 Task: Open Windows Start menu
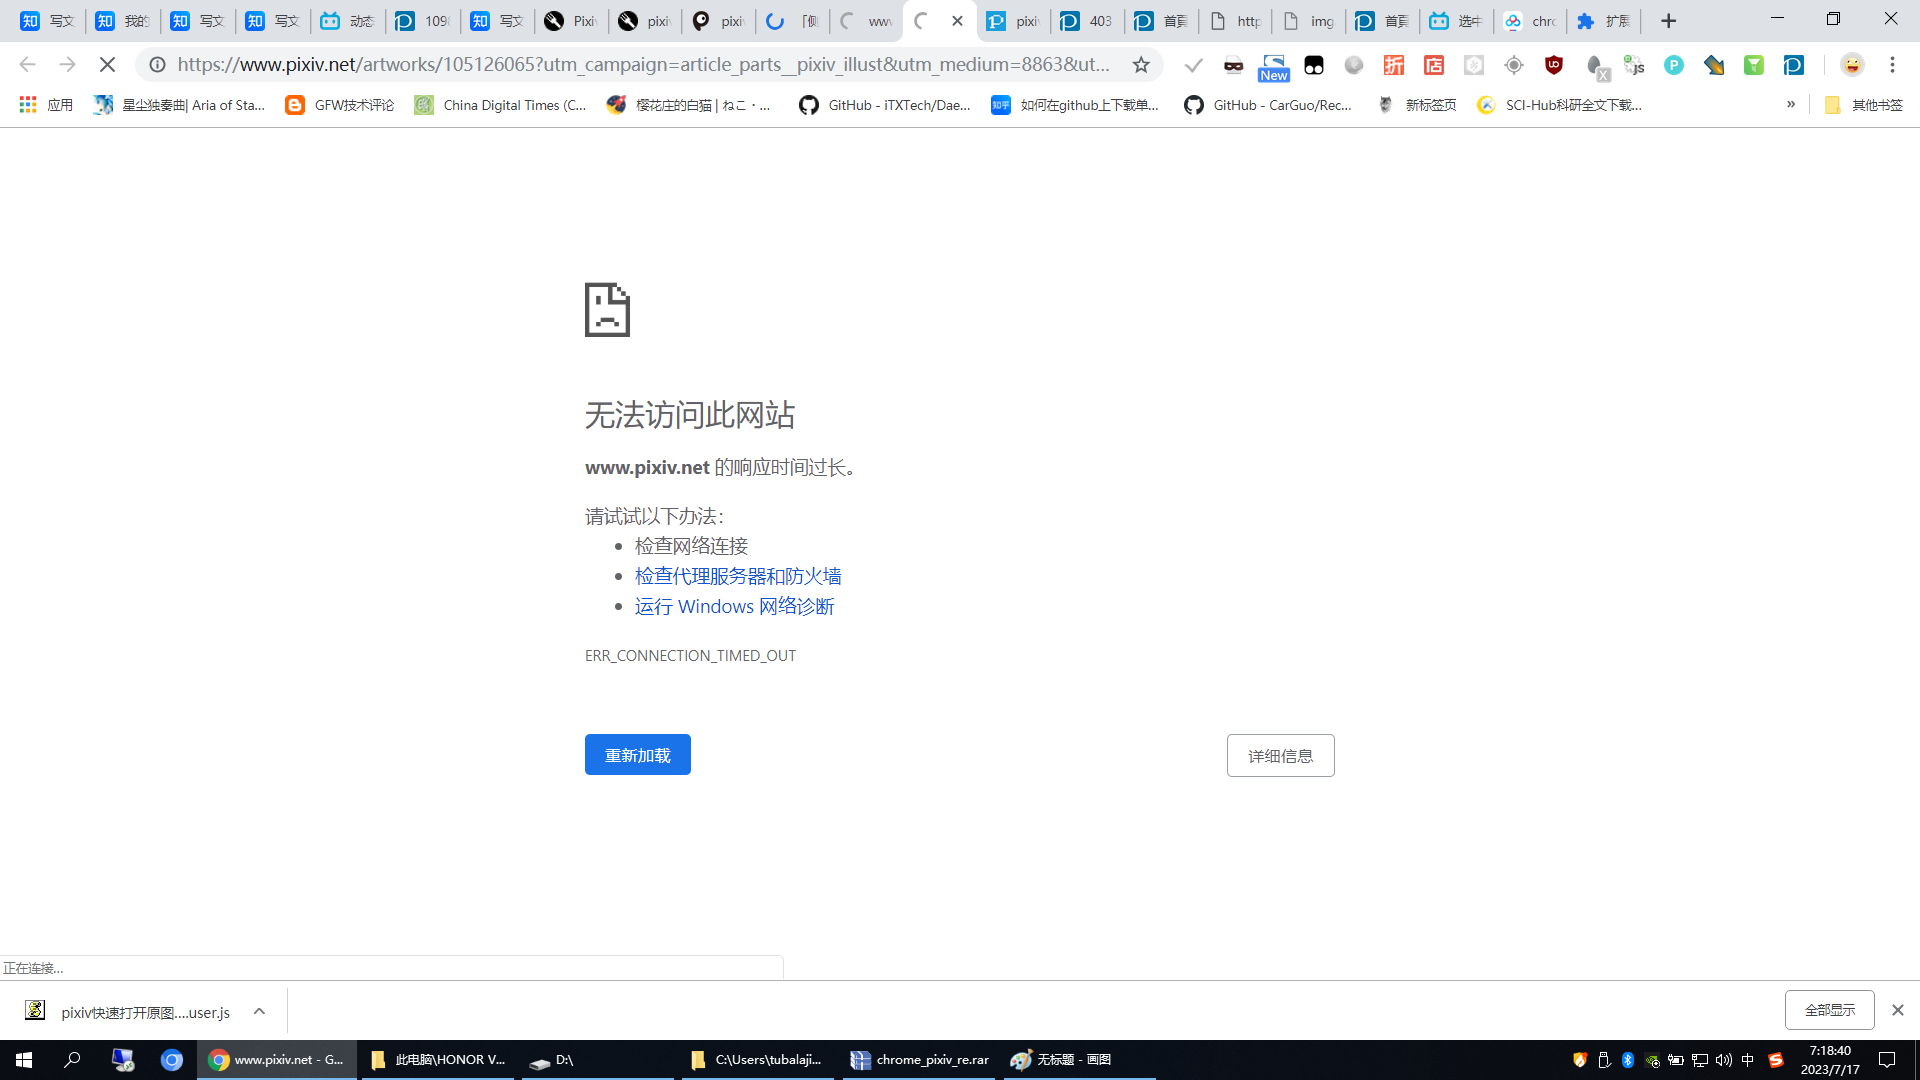(24, 1059)
